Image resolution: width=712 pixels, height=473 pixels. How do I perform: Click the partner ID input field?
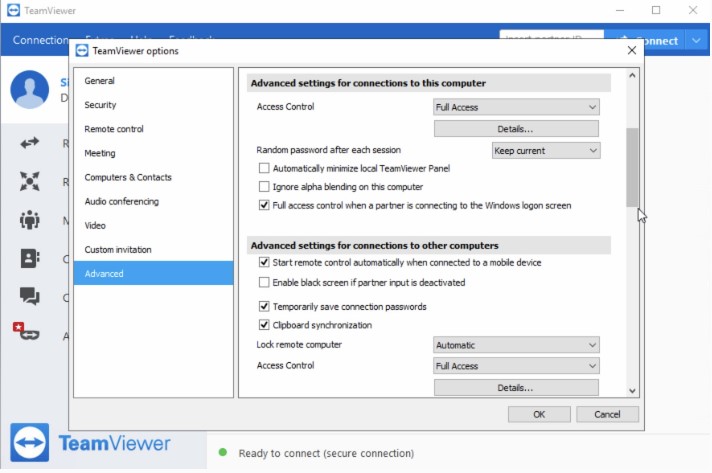[x=552, y=36]
